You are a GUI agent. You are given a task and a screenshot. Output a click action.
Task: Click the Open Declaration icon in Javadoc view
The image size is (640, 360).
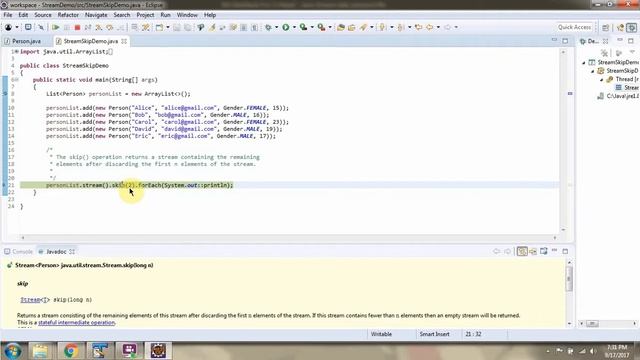tap(533, 251)
